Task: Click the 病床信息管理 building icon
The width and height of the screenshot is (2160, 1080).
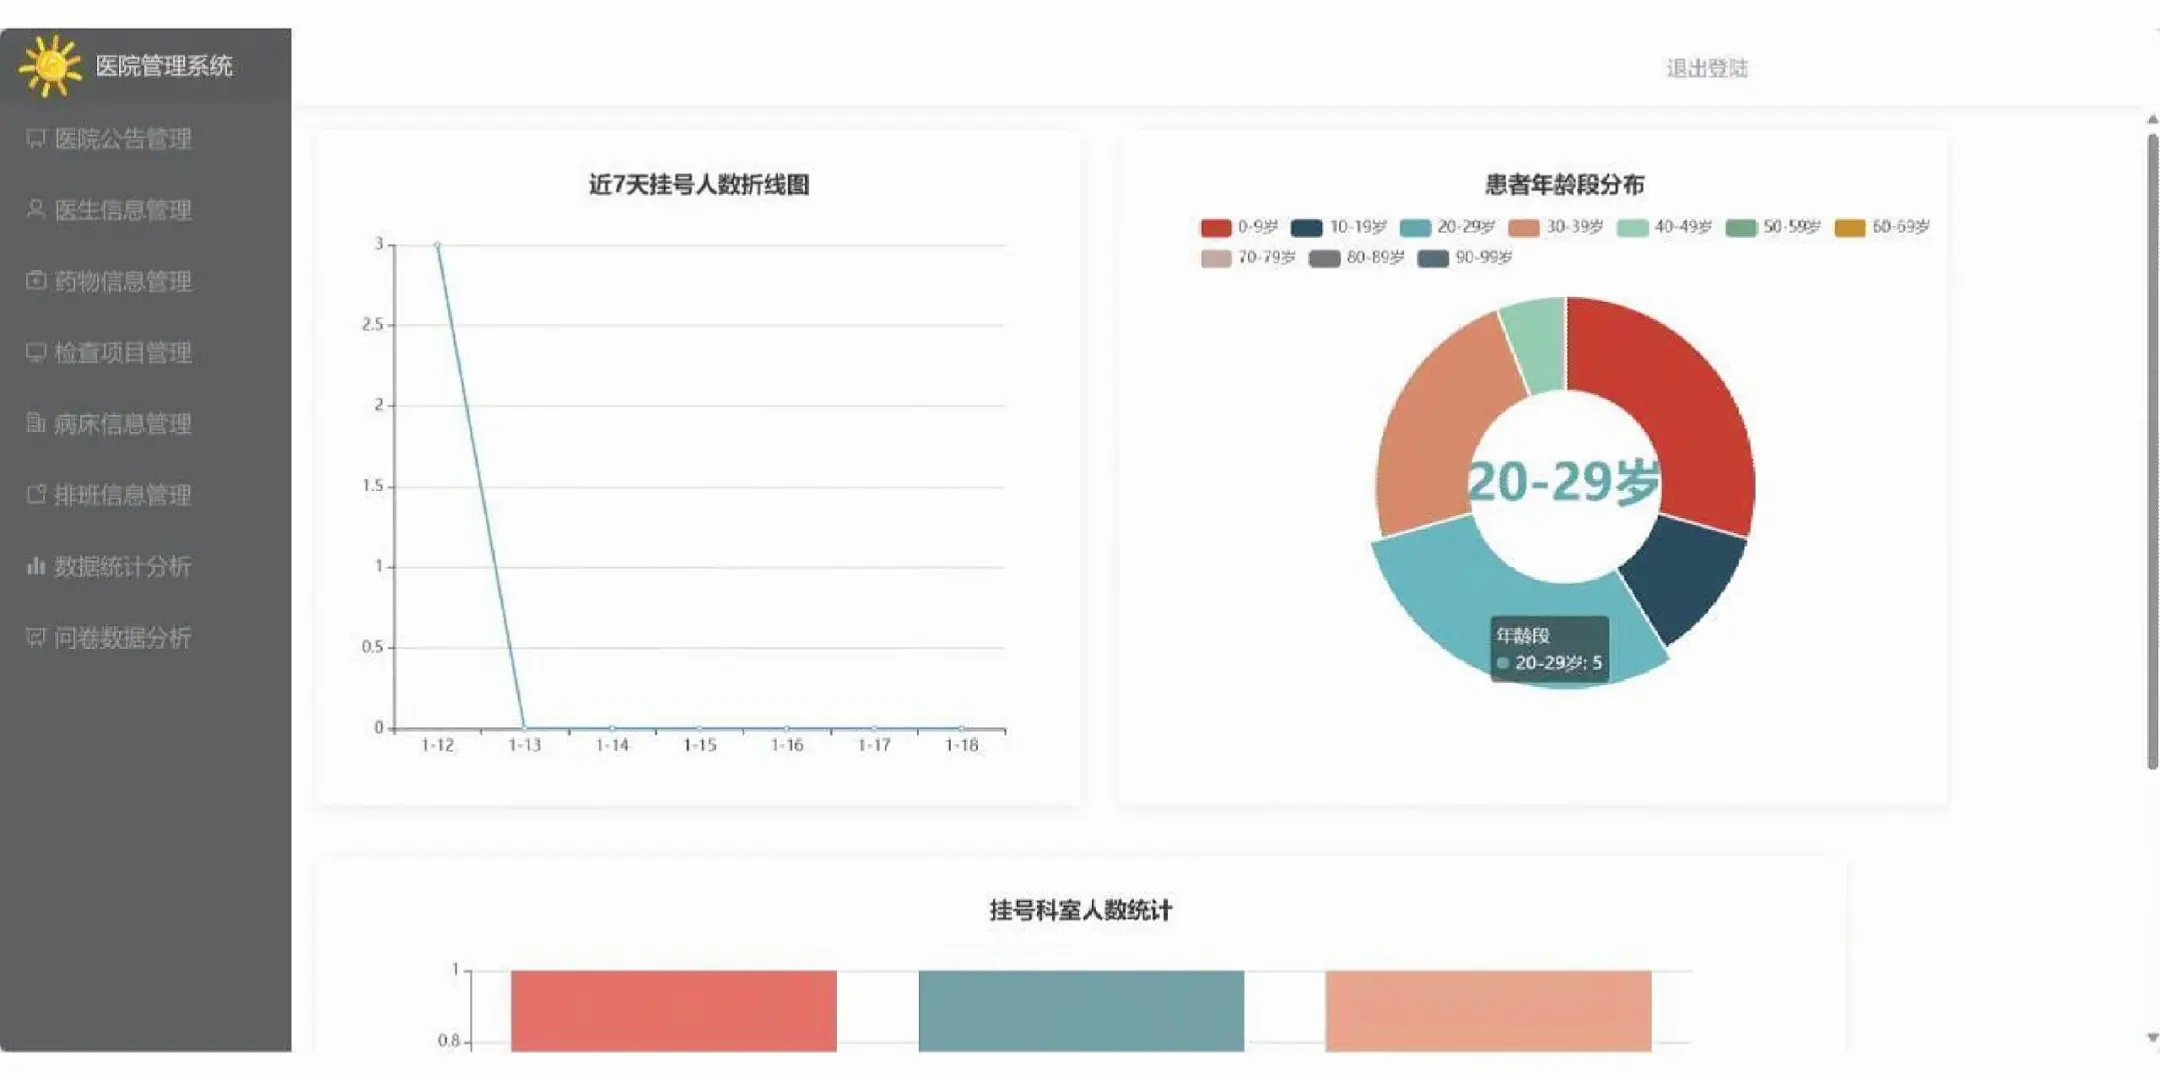Action: pyautogui.click(x=36, y=423)
